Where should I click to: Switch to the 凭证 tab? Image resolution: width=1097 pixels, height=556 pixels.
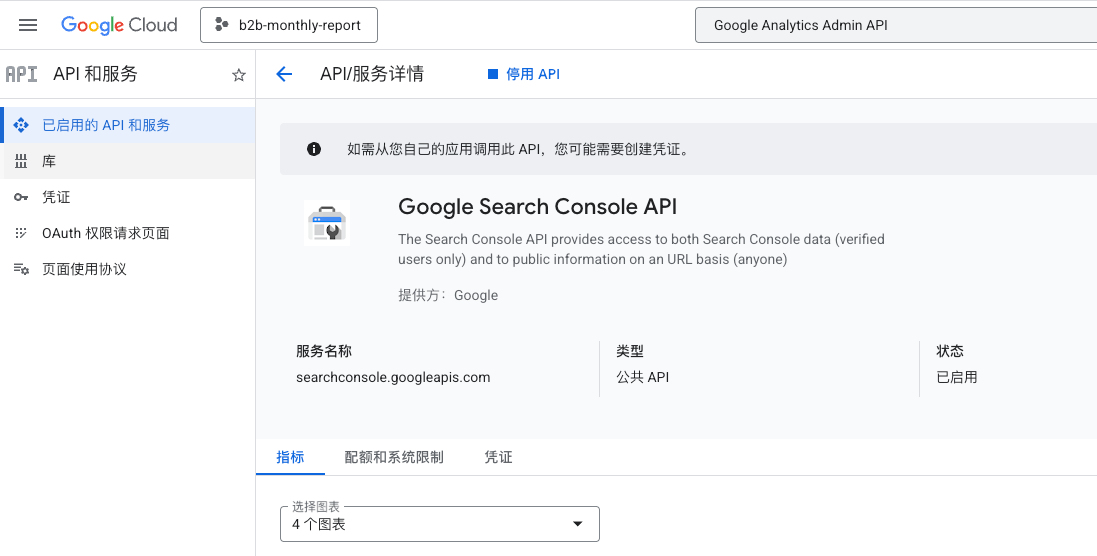(498, 457)
